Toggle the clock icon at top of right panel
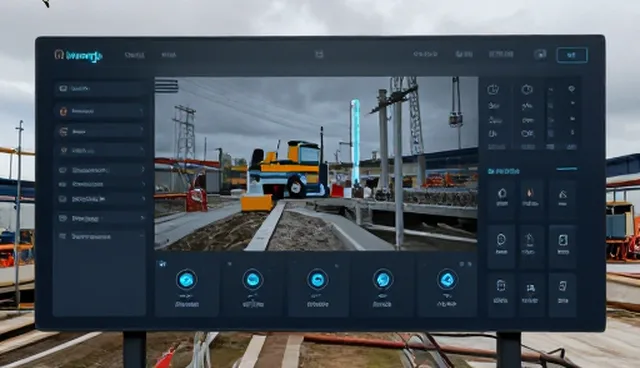640x368 pixels. tap(493, 89)
